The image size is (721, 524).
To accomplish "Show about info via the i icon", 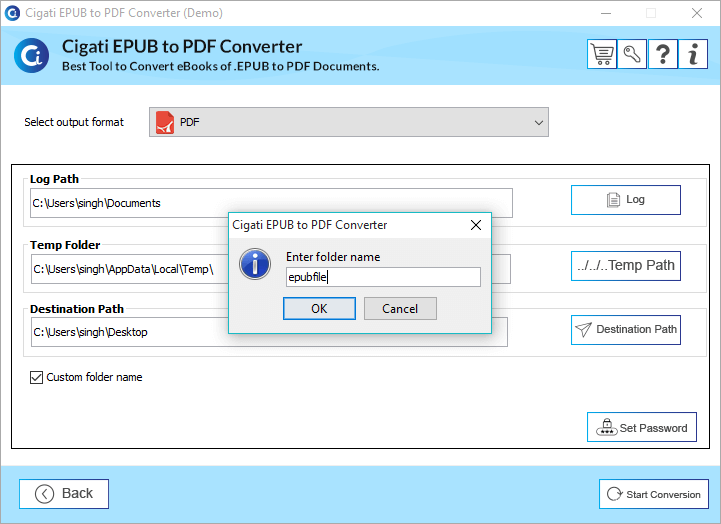I will (693, 54).
